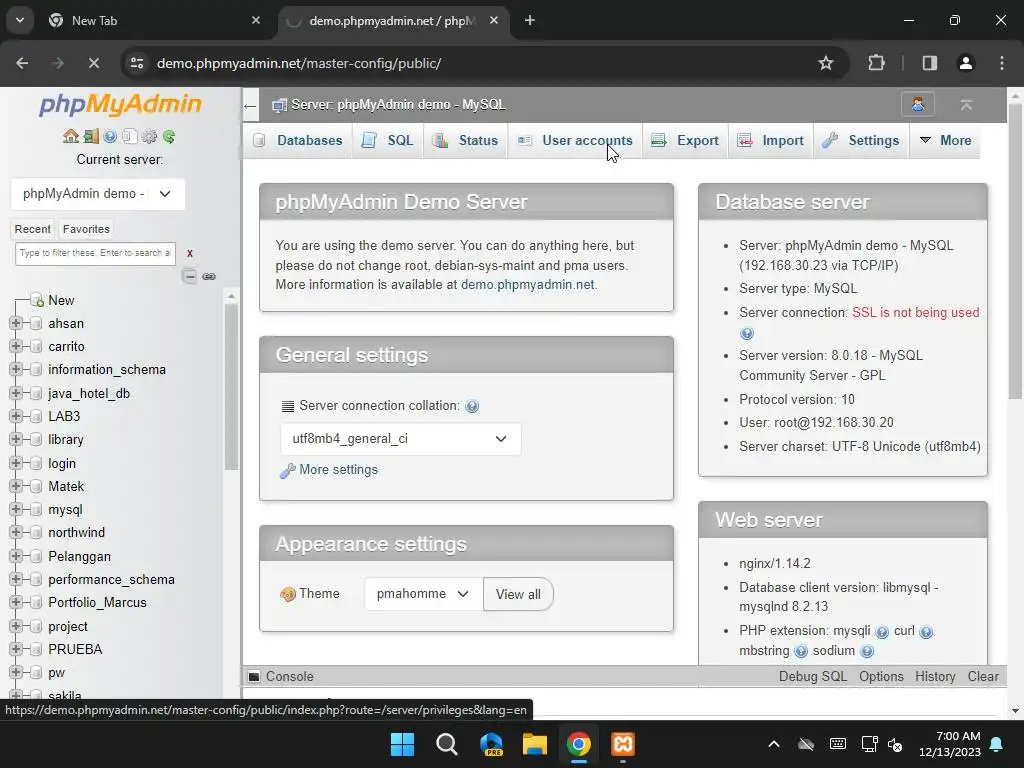Screen dimensions: 1024x768
Task: Open Chrome extensions puzzle icon
Action: (x=876, y=63)
